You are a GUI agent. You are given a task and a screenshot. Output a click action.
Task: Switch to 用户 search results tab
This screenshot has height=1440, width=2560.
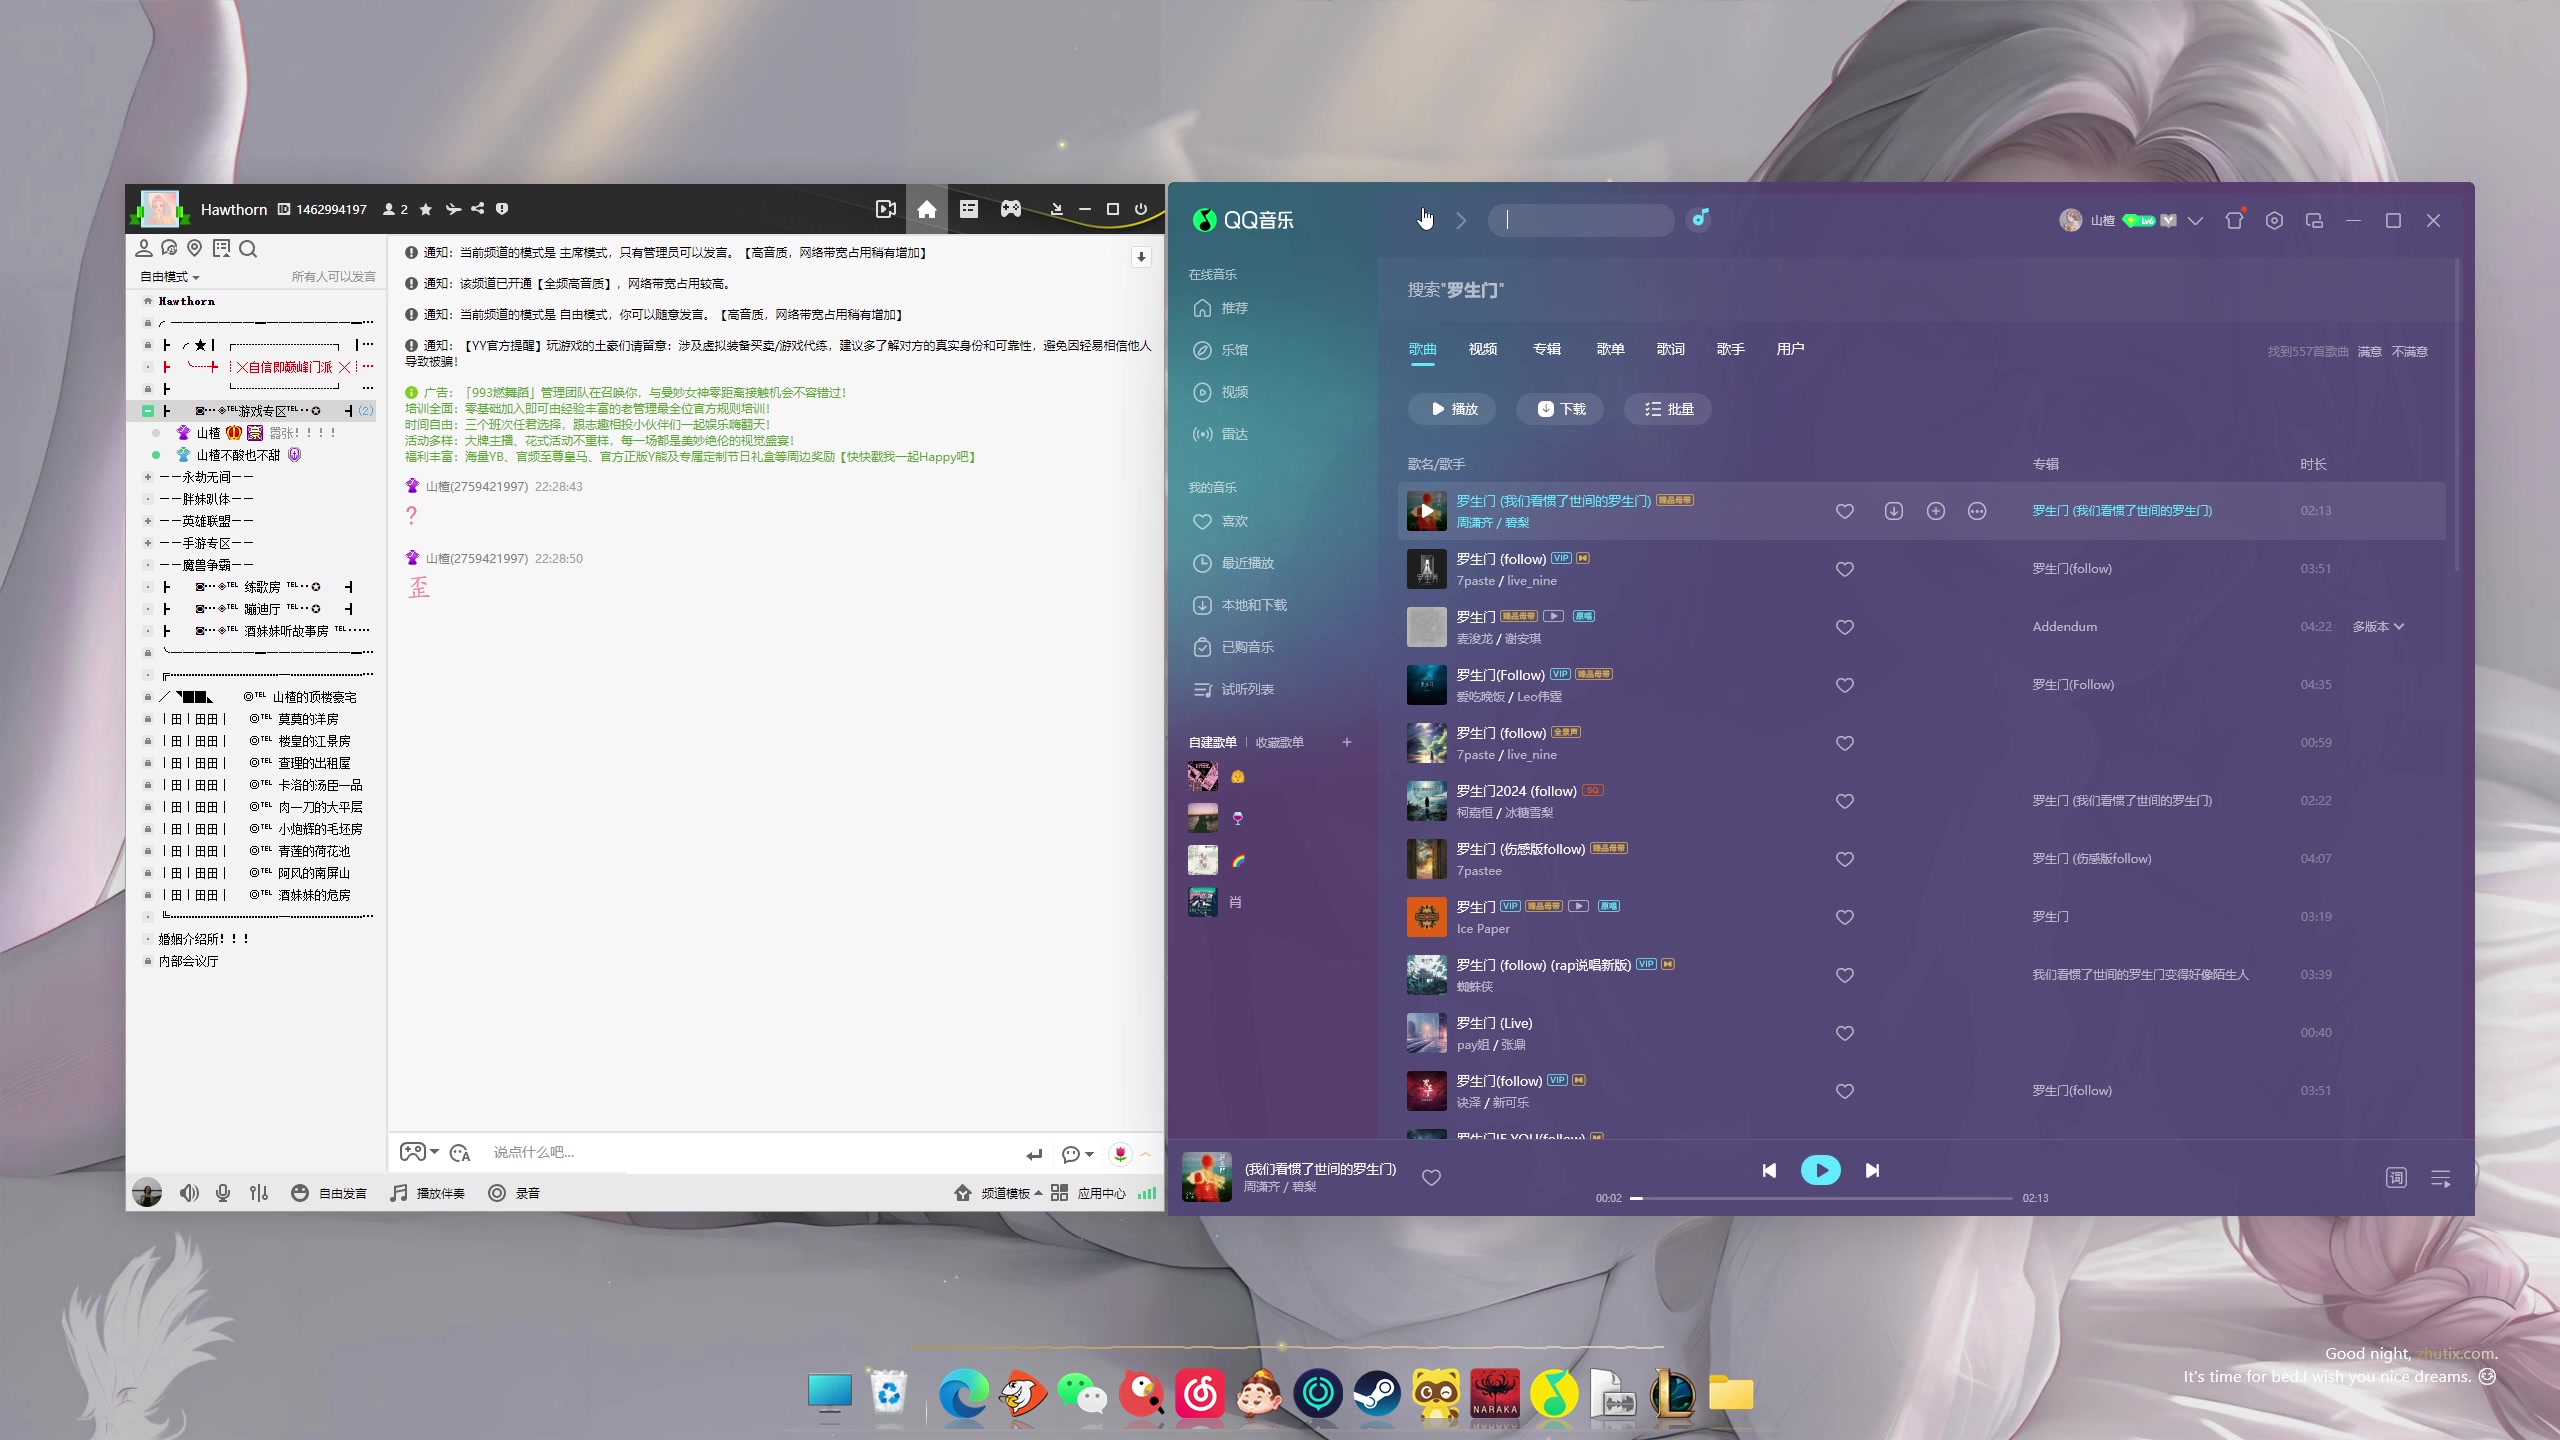1790,349
